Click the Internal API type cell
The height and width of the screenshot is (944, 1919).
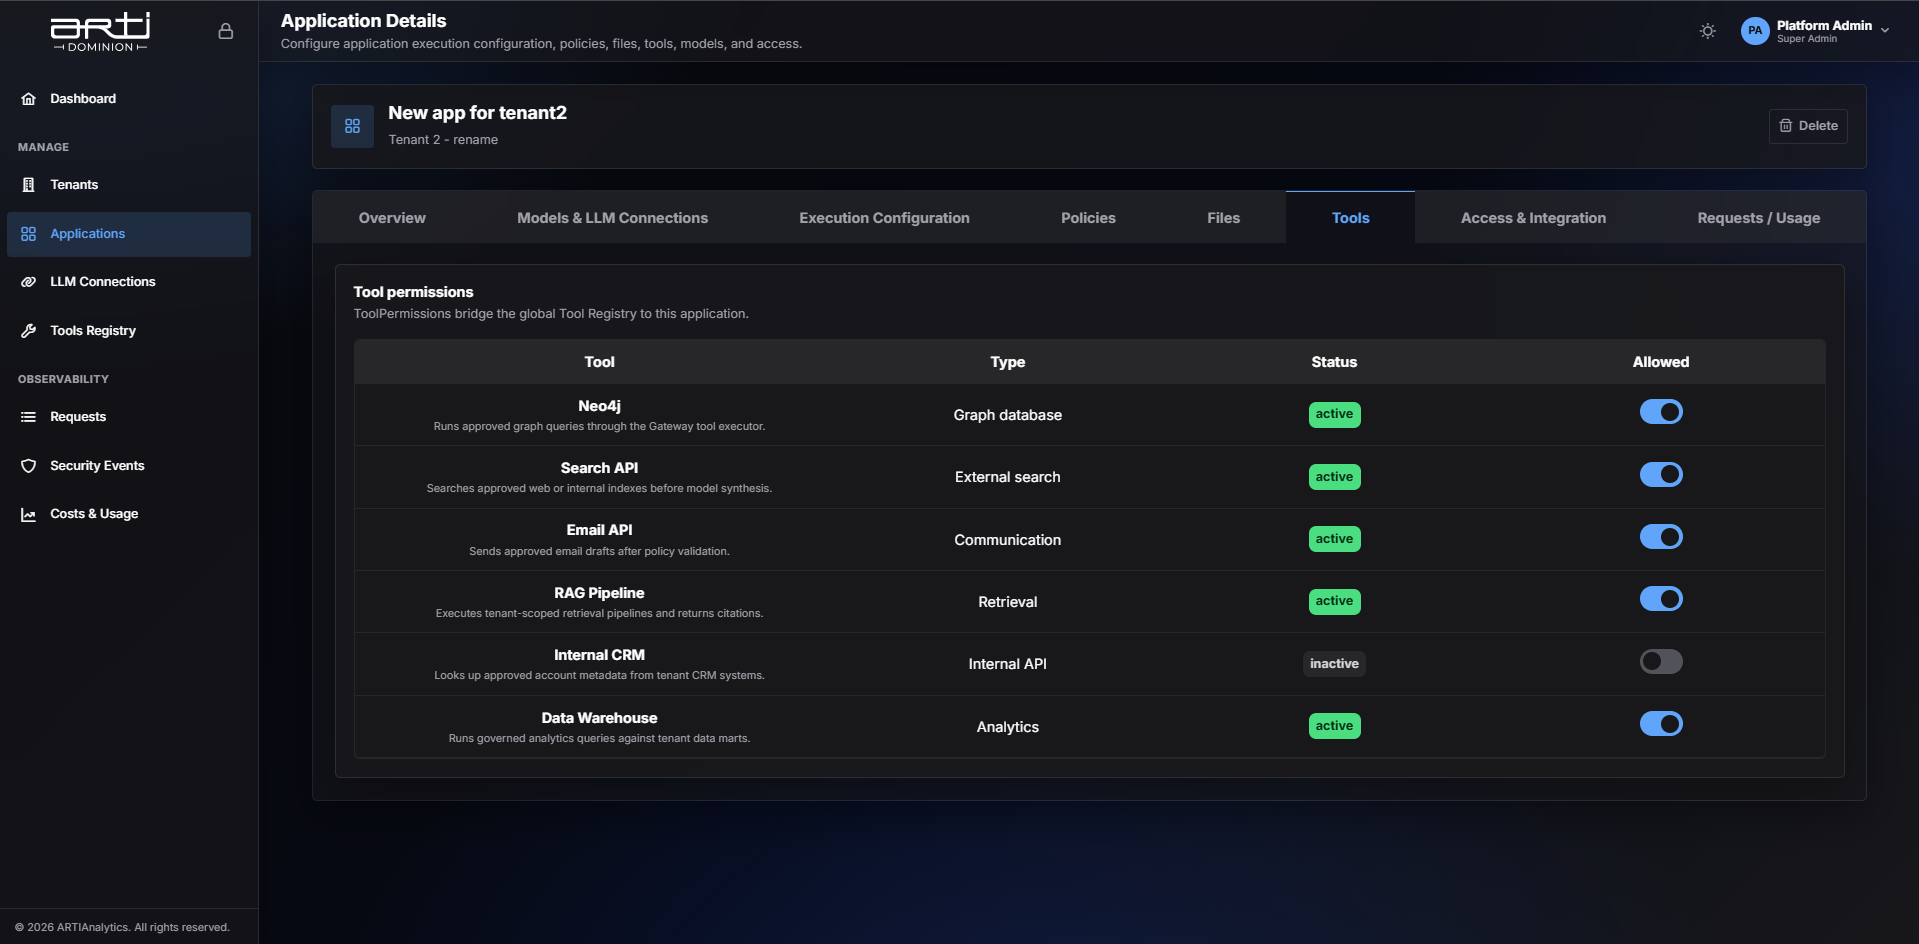(1007, 664)
